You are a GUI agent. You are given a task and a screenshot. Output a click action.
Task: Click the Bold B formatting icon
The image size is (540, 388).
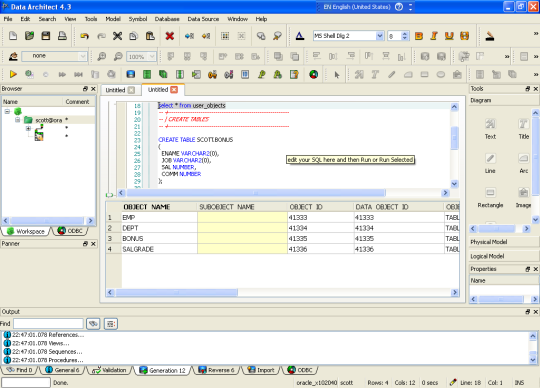click(419, 36)
